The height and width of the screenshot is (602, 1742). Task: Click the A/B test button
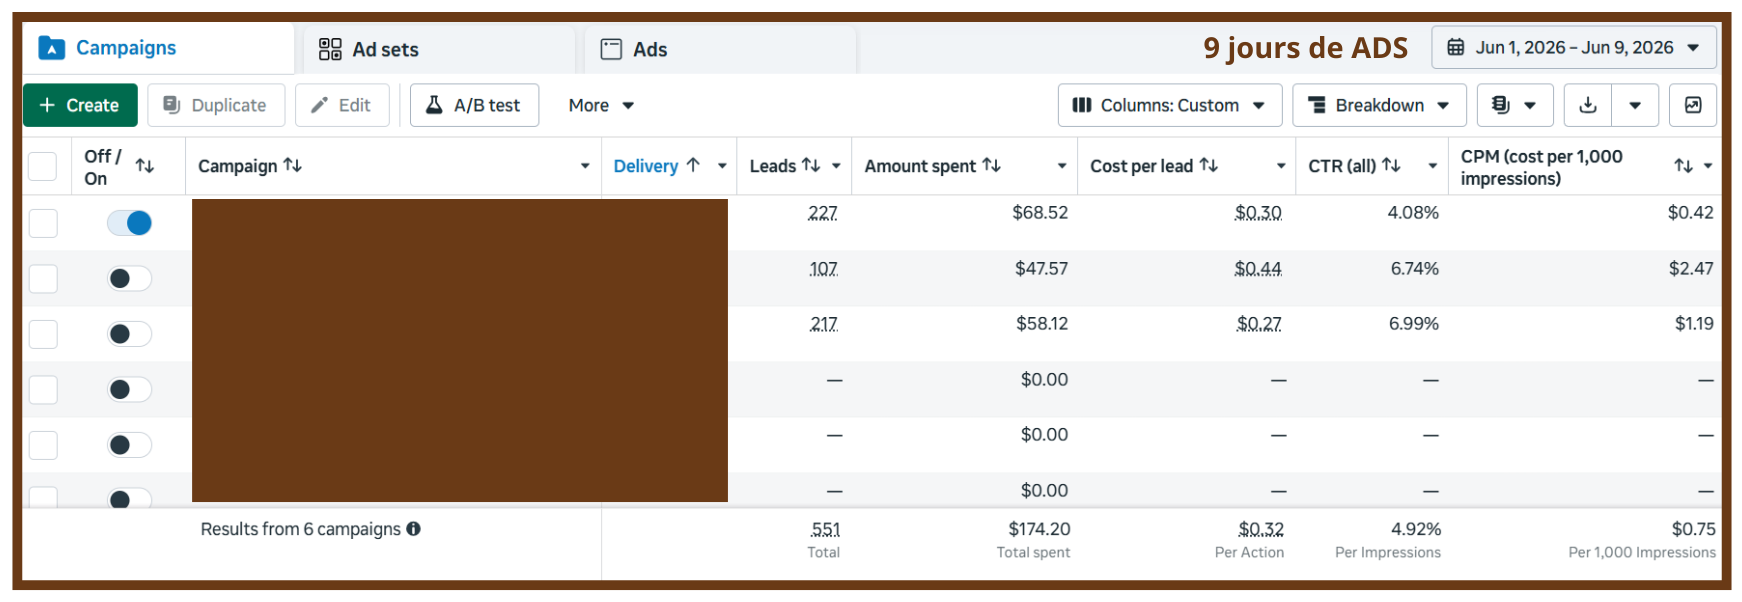tap(474, 105)
